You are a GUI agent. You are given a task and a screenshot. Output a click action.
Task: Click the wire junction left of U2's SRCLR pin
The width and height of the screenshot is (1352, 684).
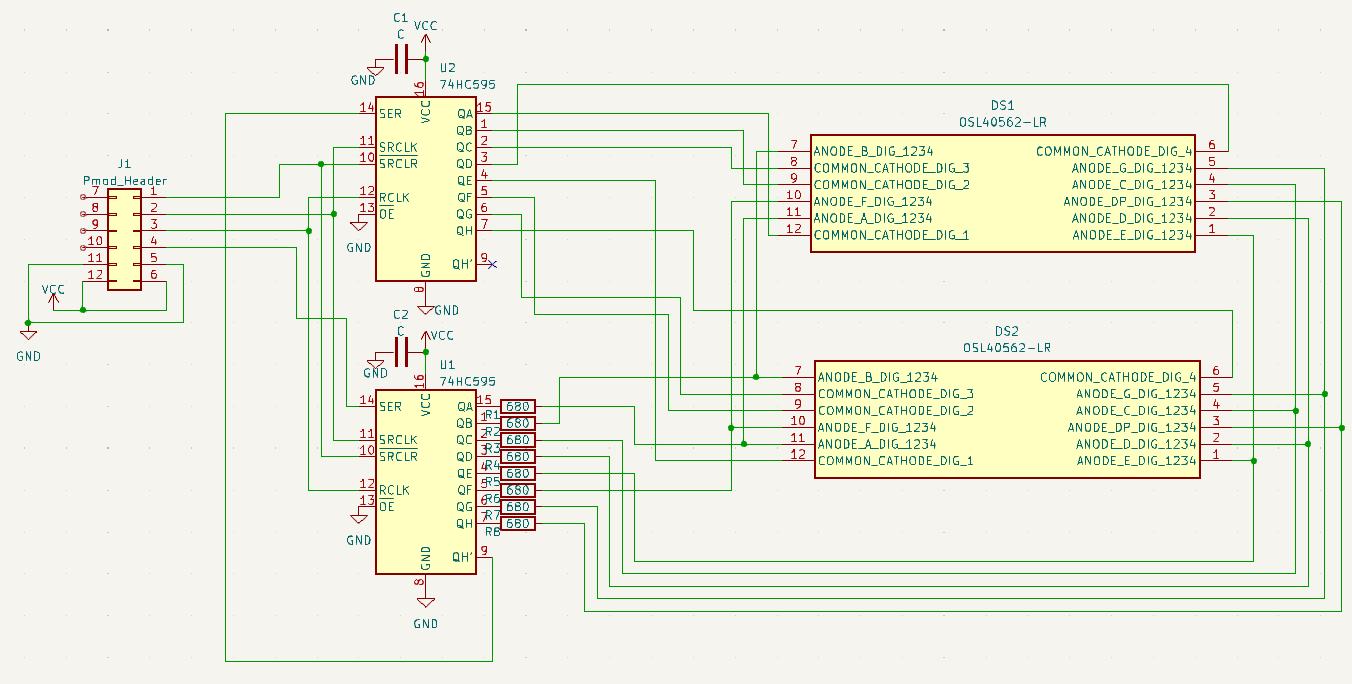(x=320, y=163)
